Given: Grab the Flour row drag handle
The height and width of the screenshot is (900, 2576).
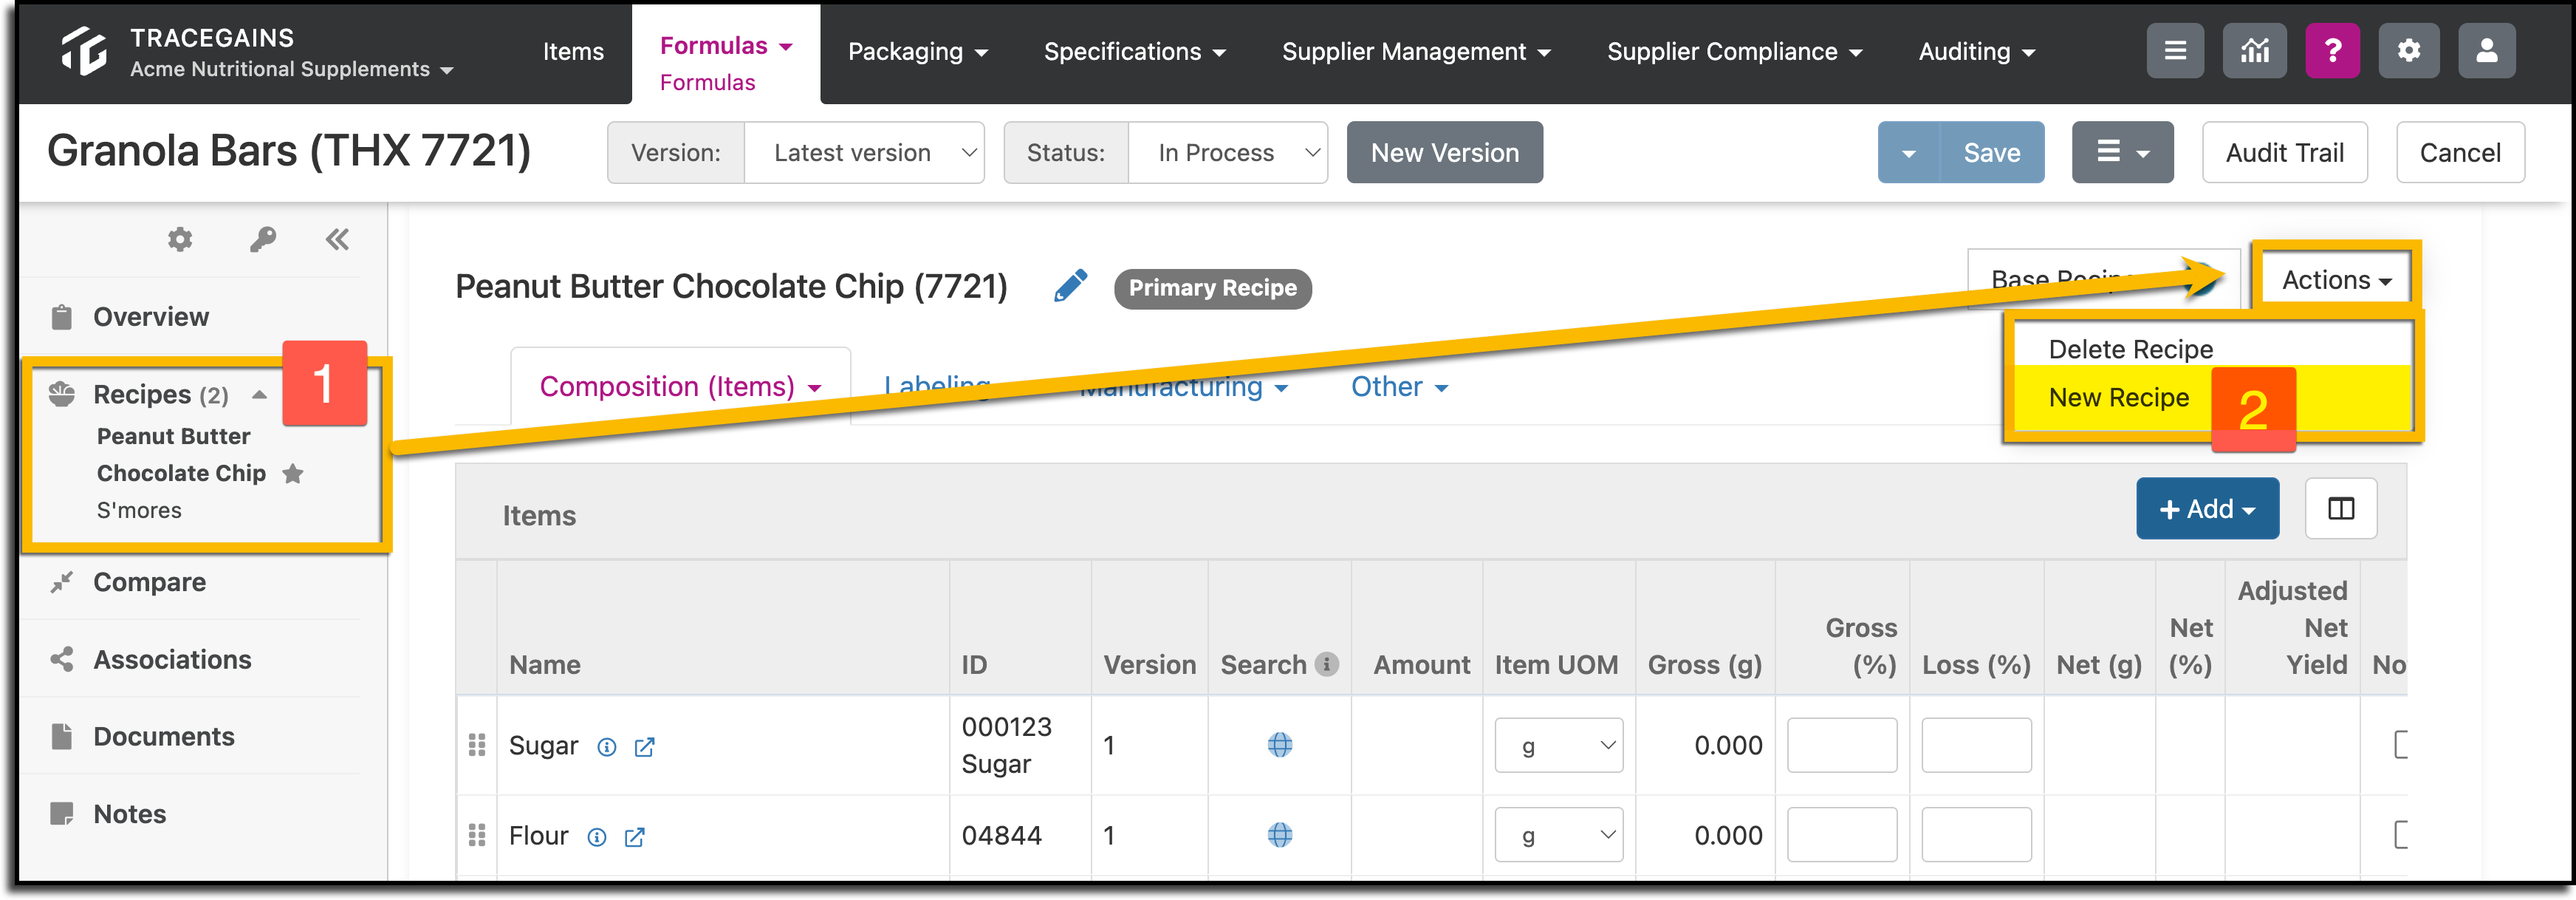Looking at the screenshot, I should click(477, 835).
